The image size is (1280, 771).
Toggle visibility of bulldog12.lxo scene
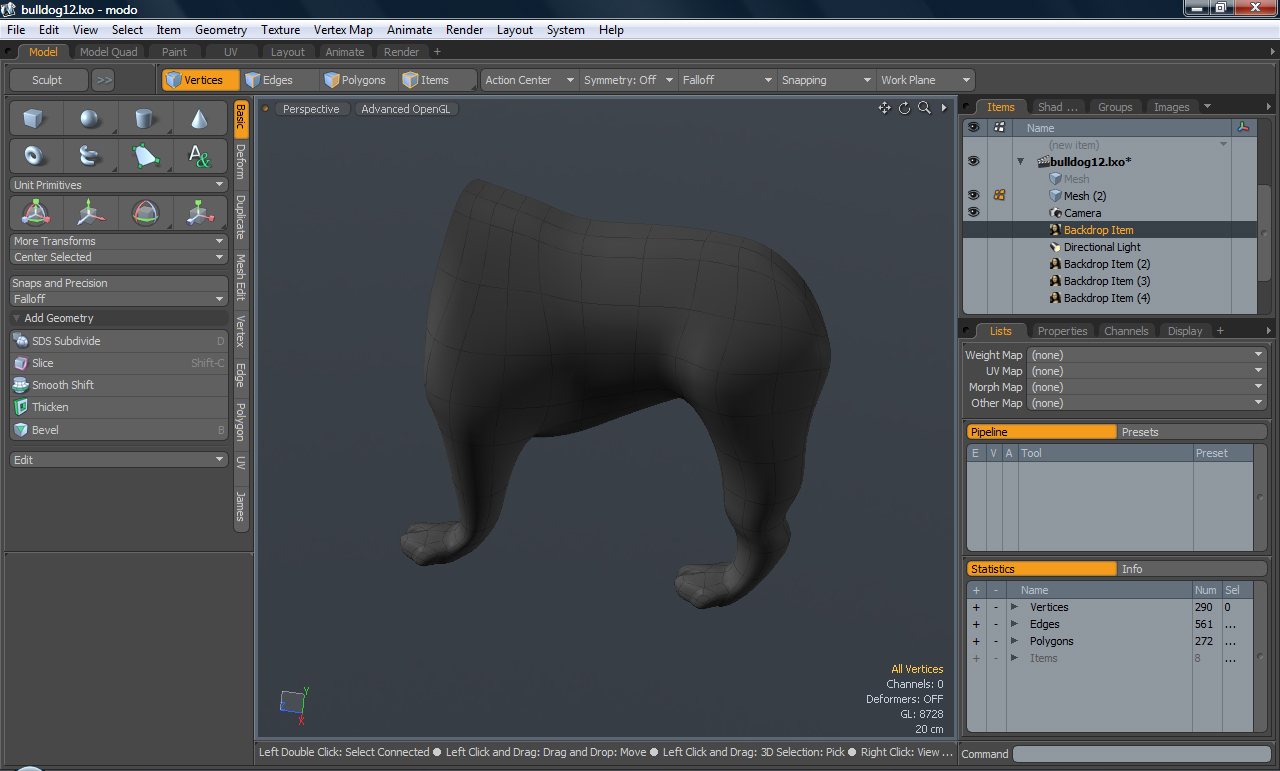973,161
